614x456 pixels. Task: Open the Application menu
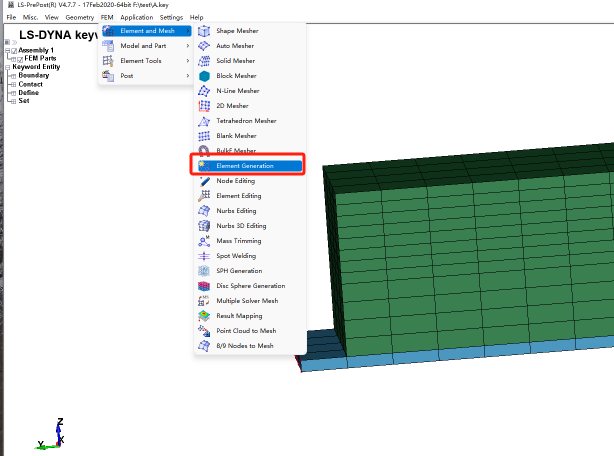coord(137,17)
